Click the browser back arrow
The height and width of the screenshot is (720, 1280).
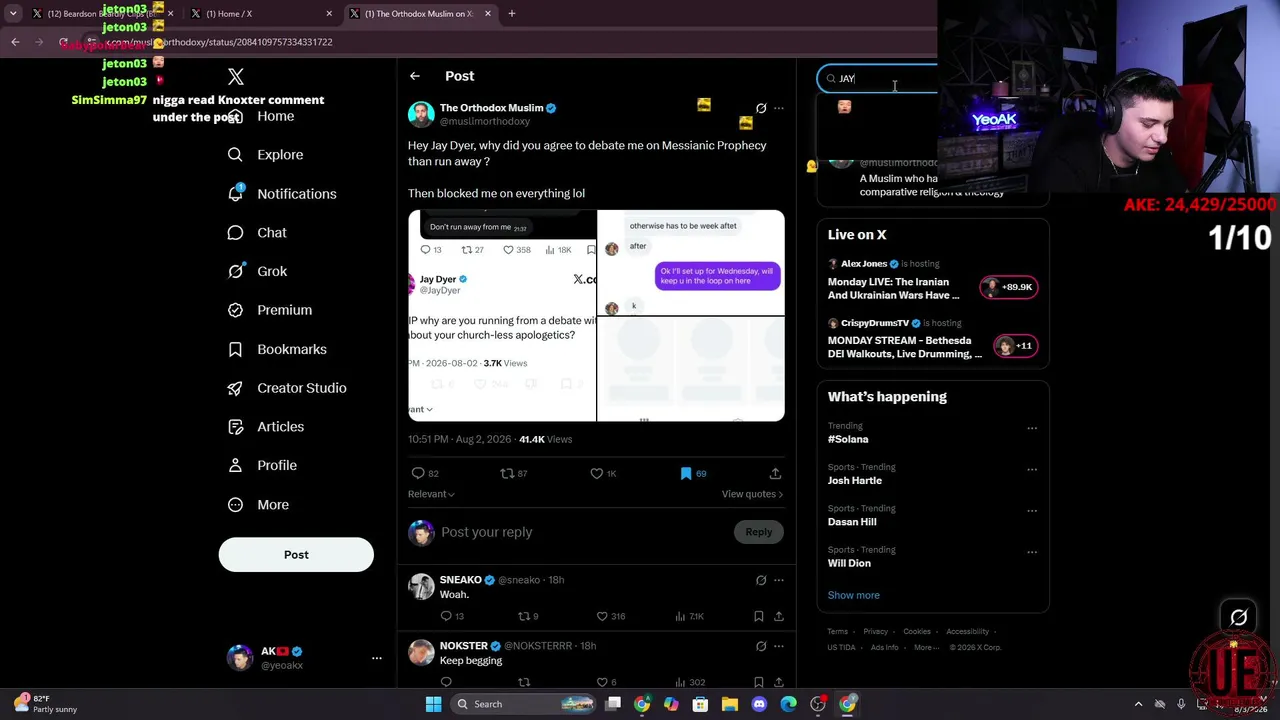[x=15, y=42]
